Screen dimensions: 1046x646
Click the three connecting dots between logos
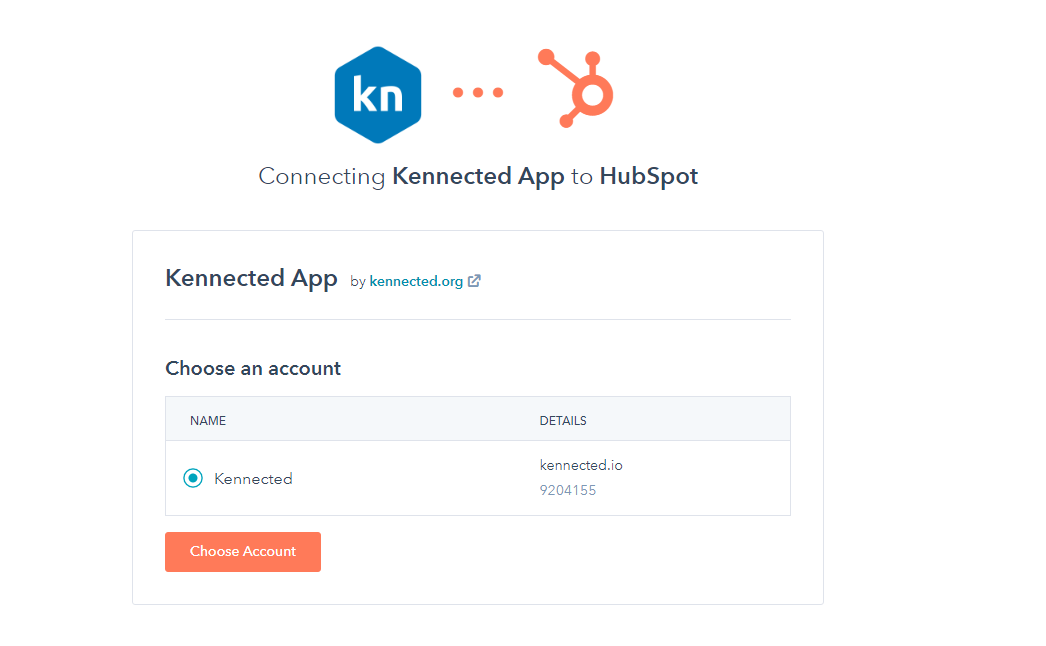pyautogui.click(x=478, y=93)
